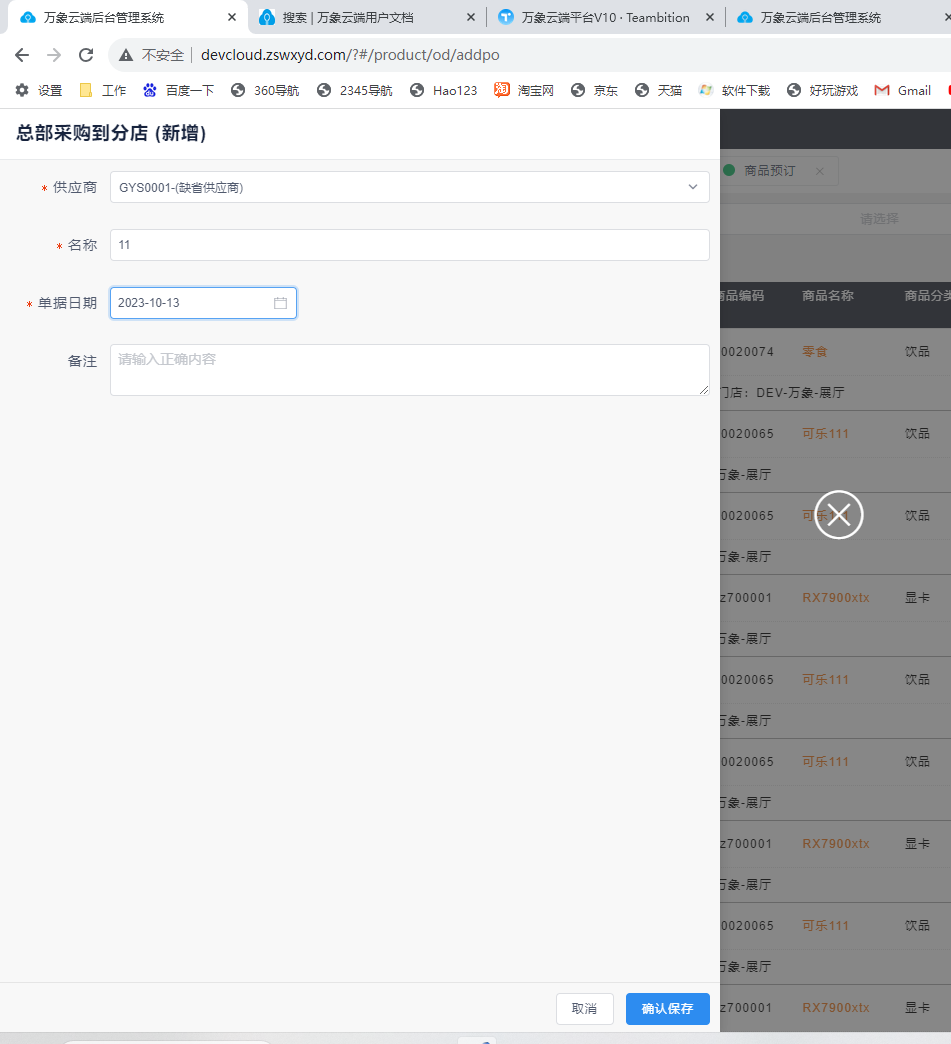Click the 显卡 category cell in first RX7900xtx row
Screen dimensions: 951x1044
pyautogui.click(x=917, y=598)
